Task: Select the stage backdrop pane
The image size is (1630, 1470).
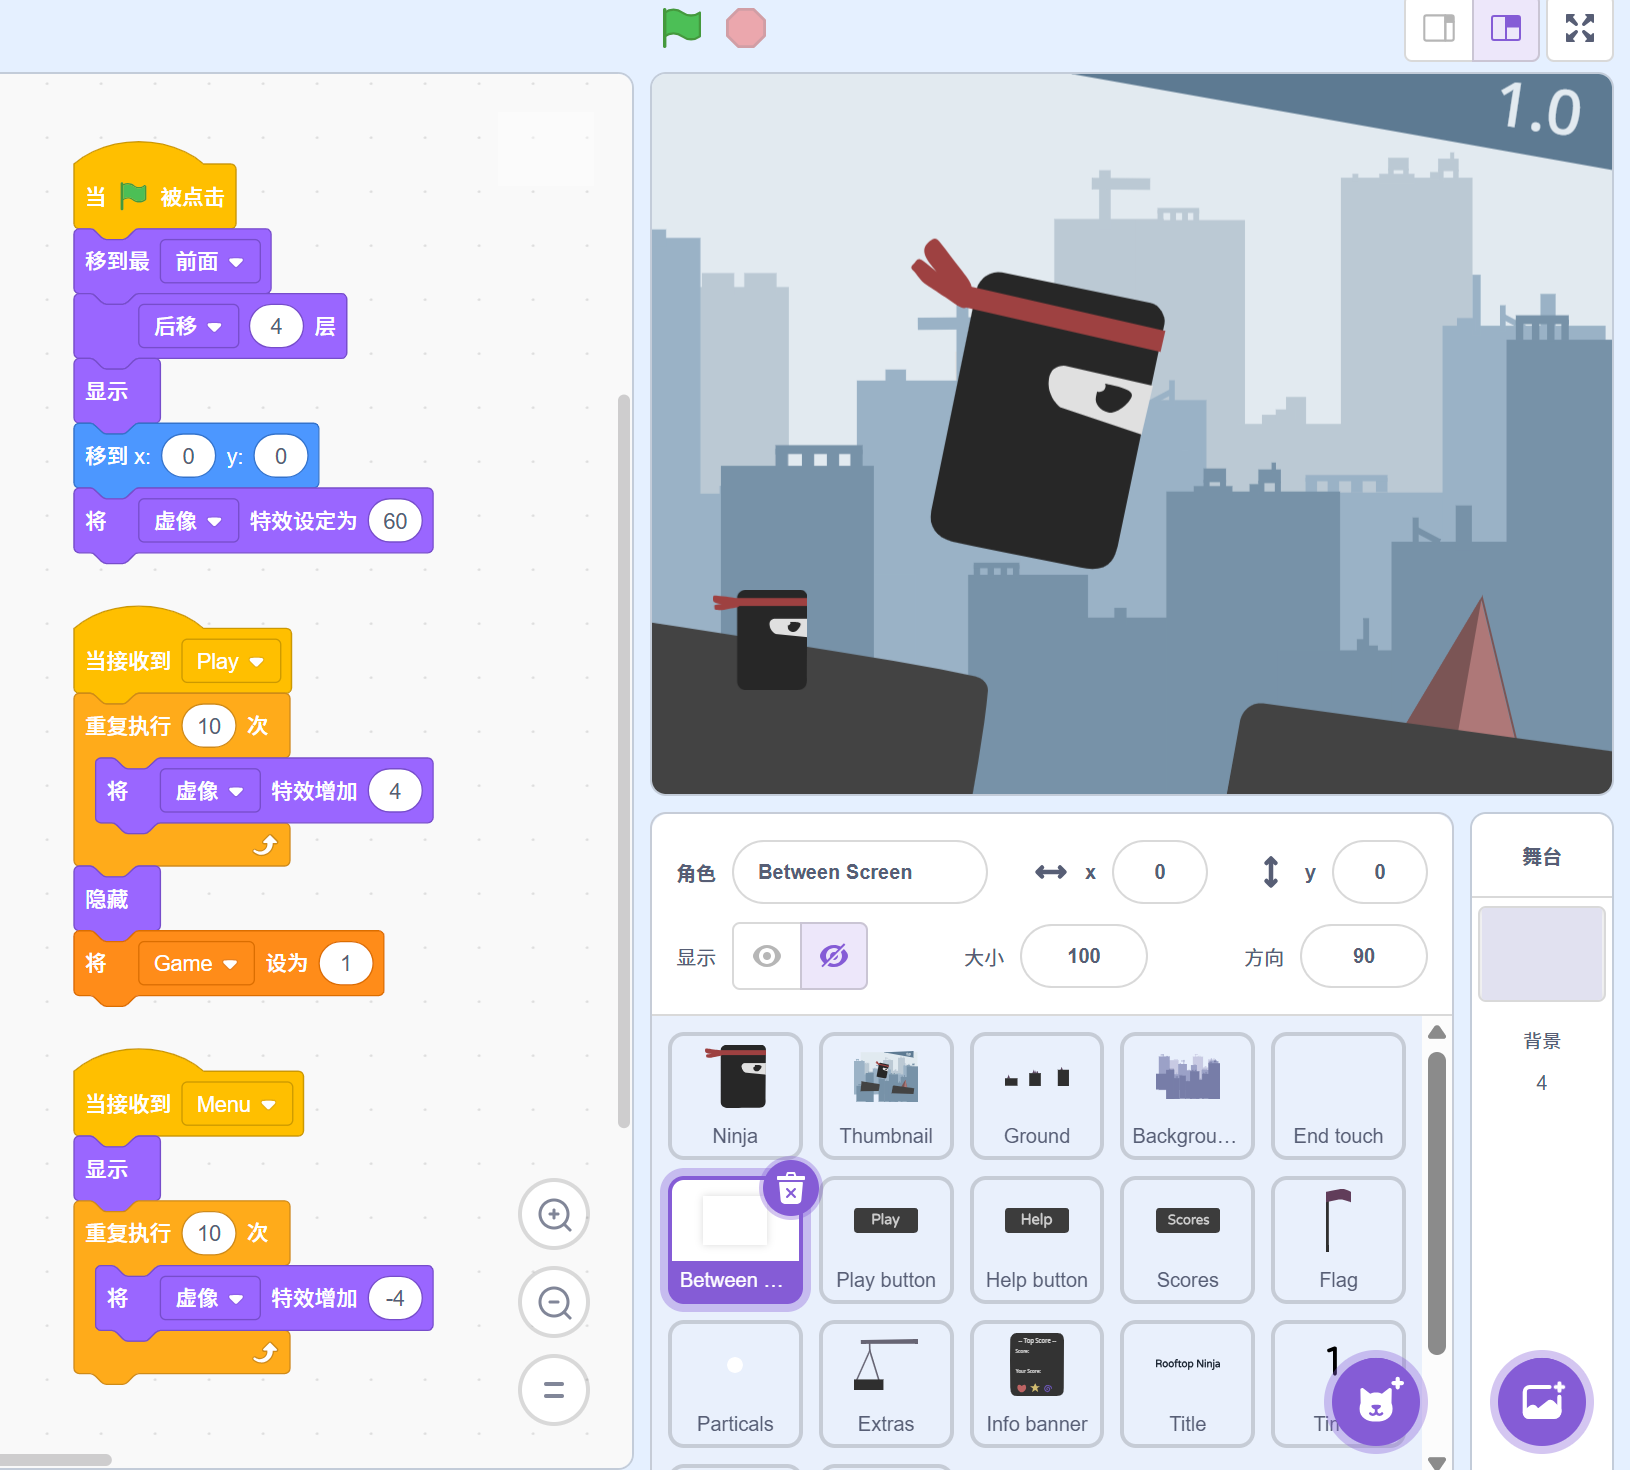Action: pos(1541,955)
